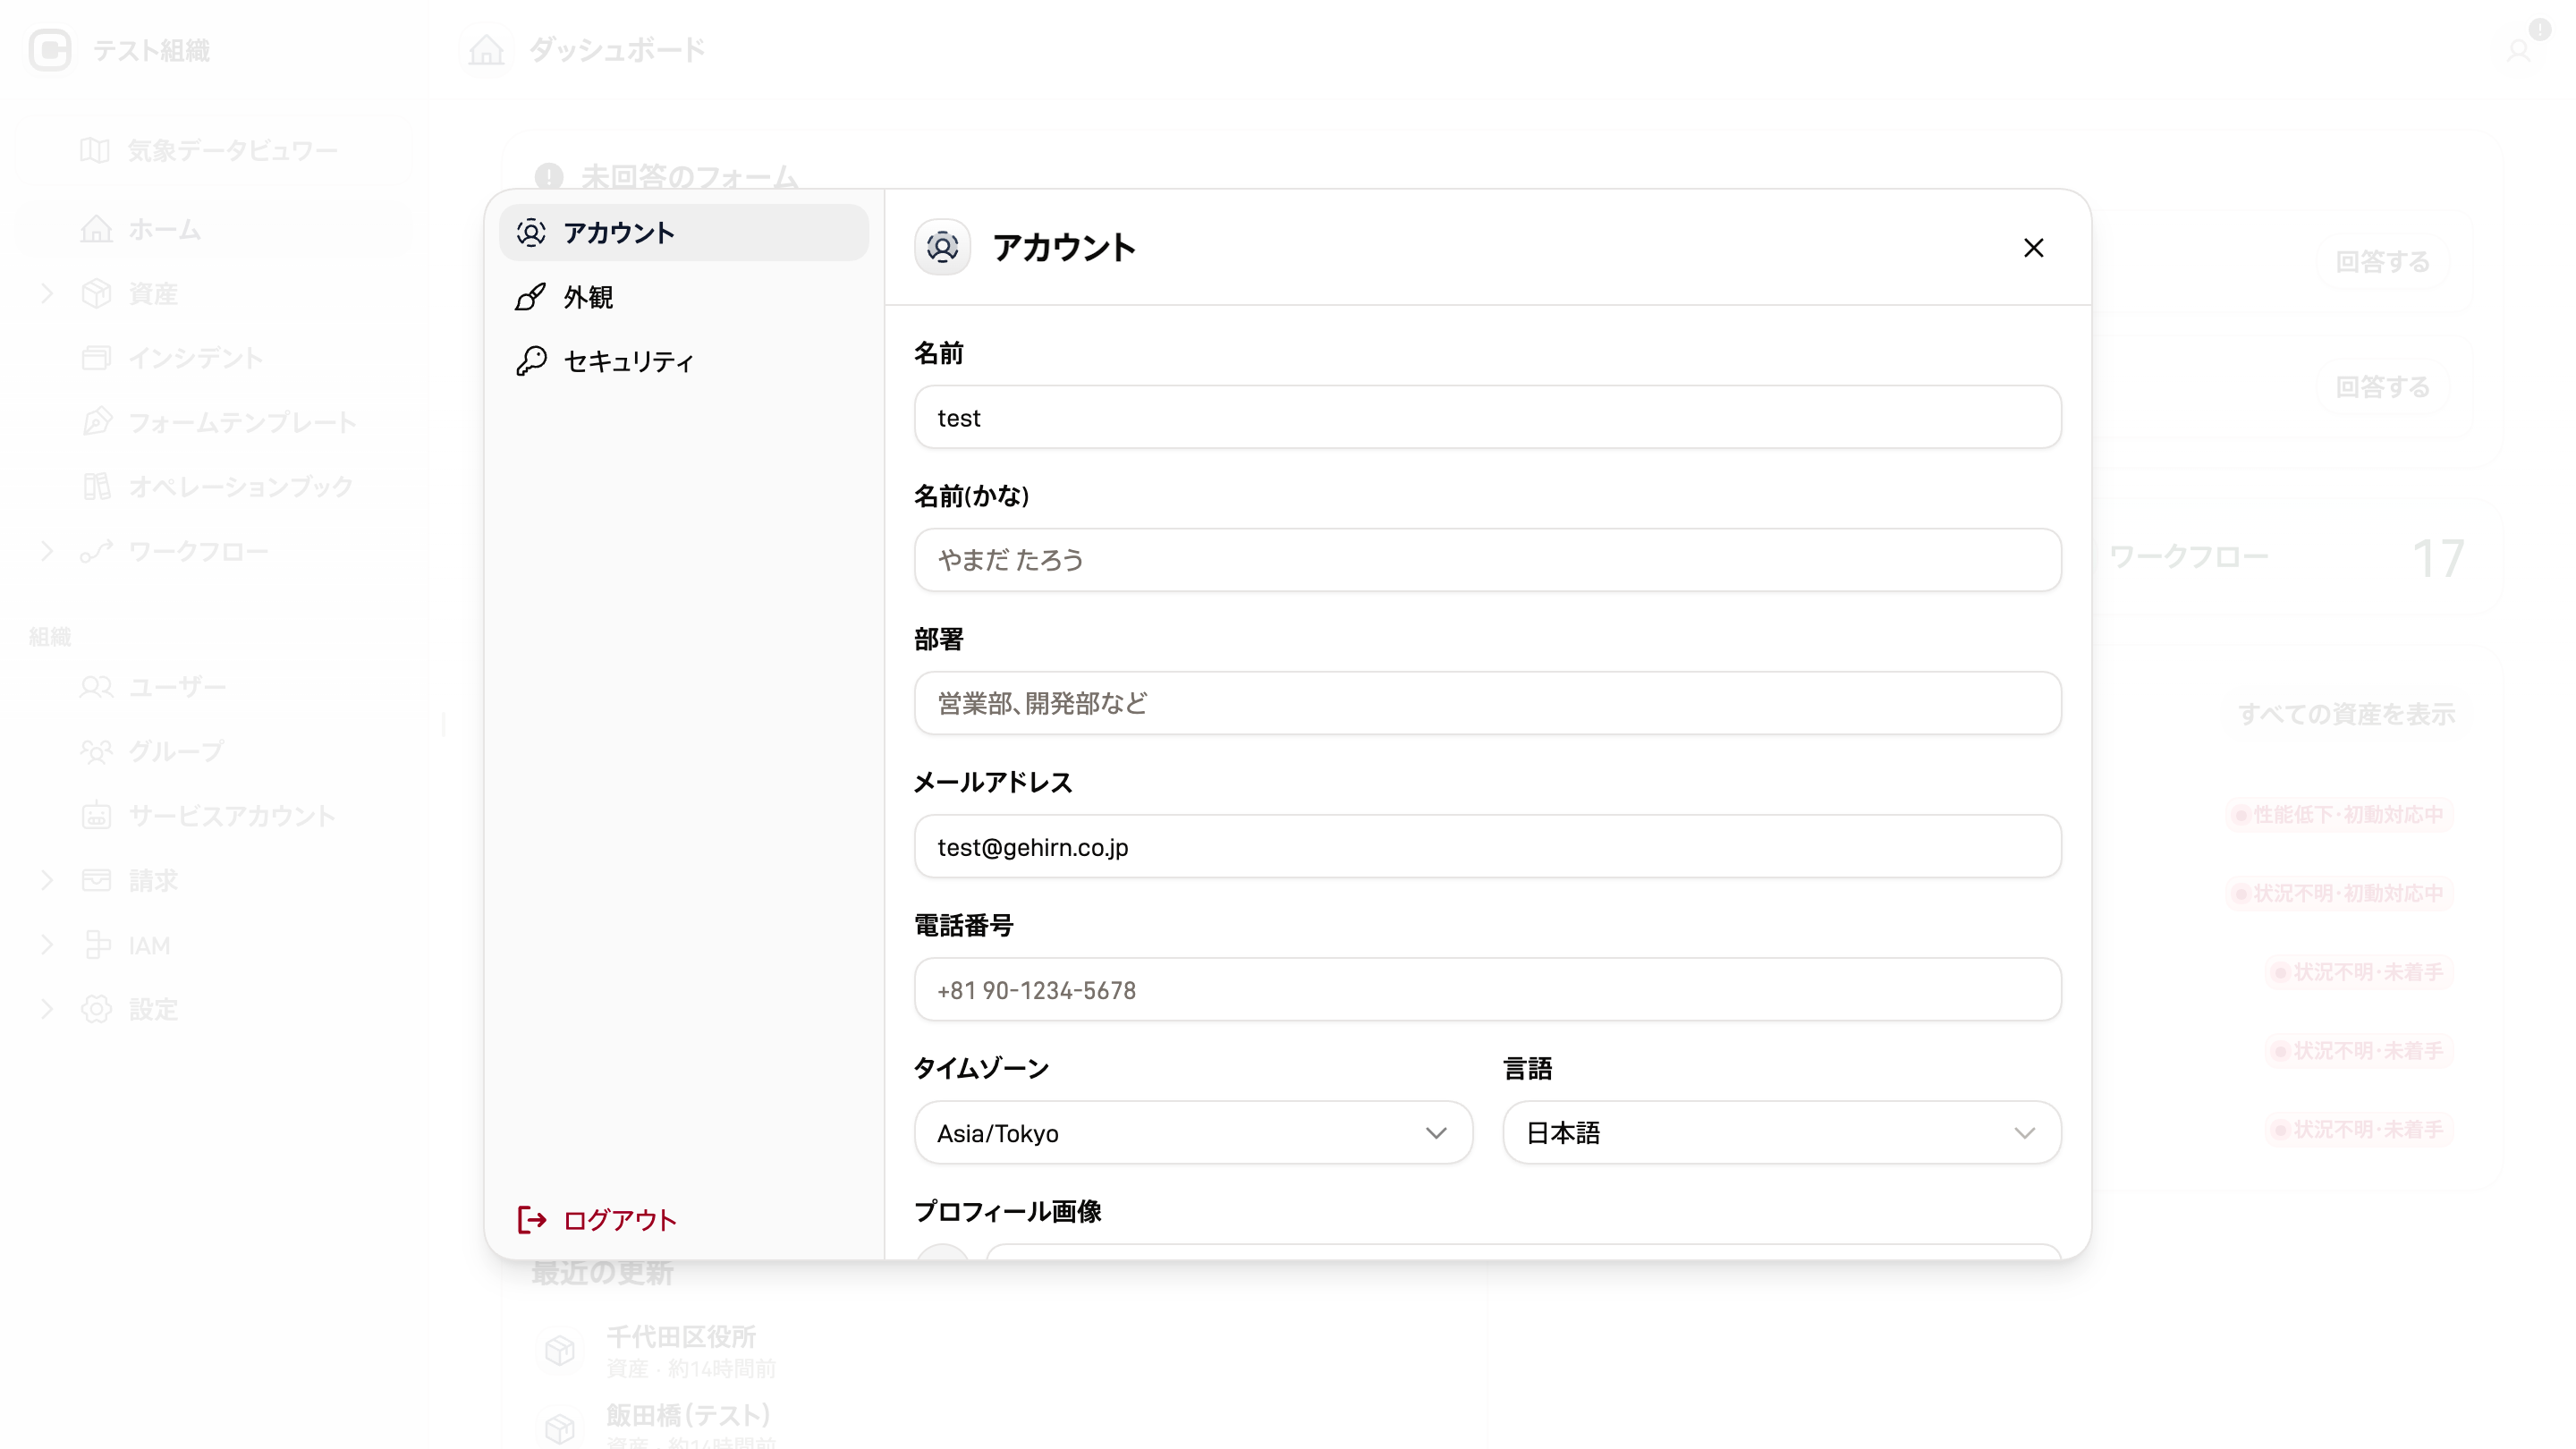
Task: Click the brush icon next to 外観
Action: tap(531, 297)
